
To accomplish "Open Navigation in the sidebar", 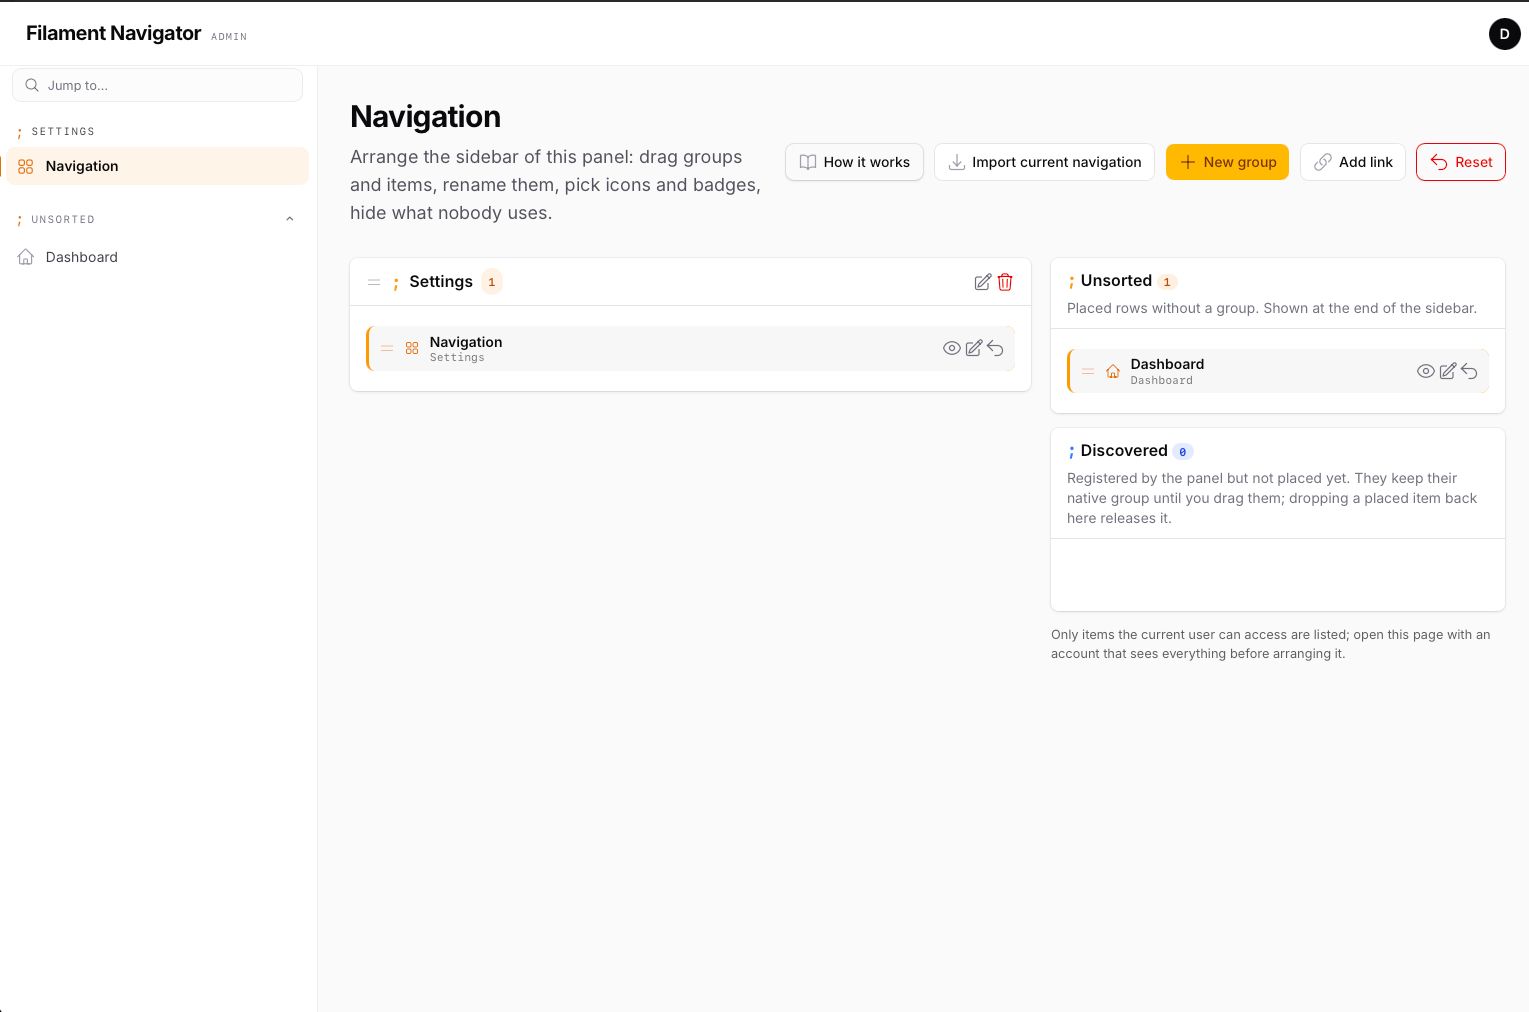I will (158, 166).
